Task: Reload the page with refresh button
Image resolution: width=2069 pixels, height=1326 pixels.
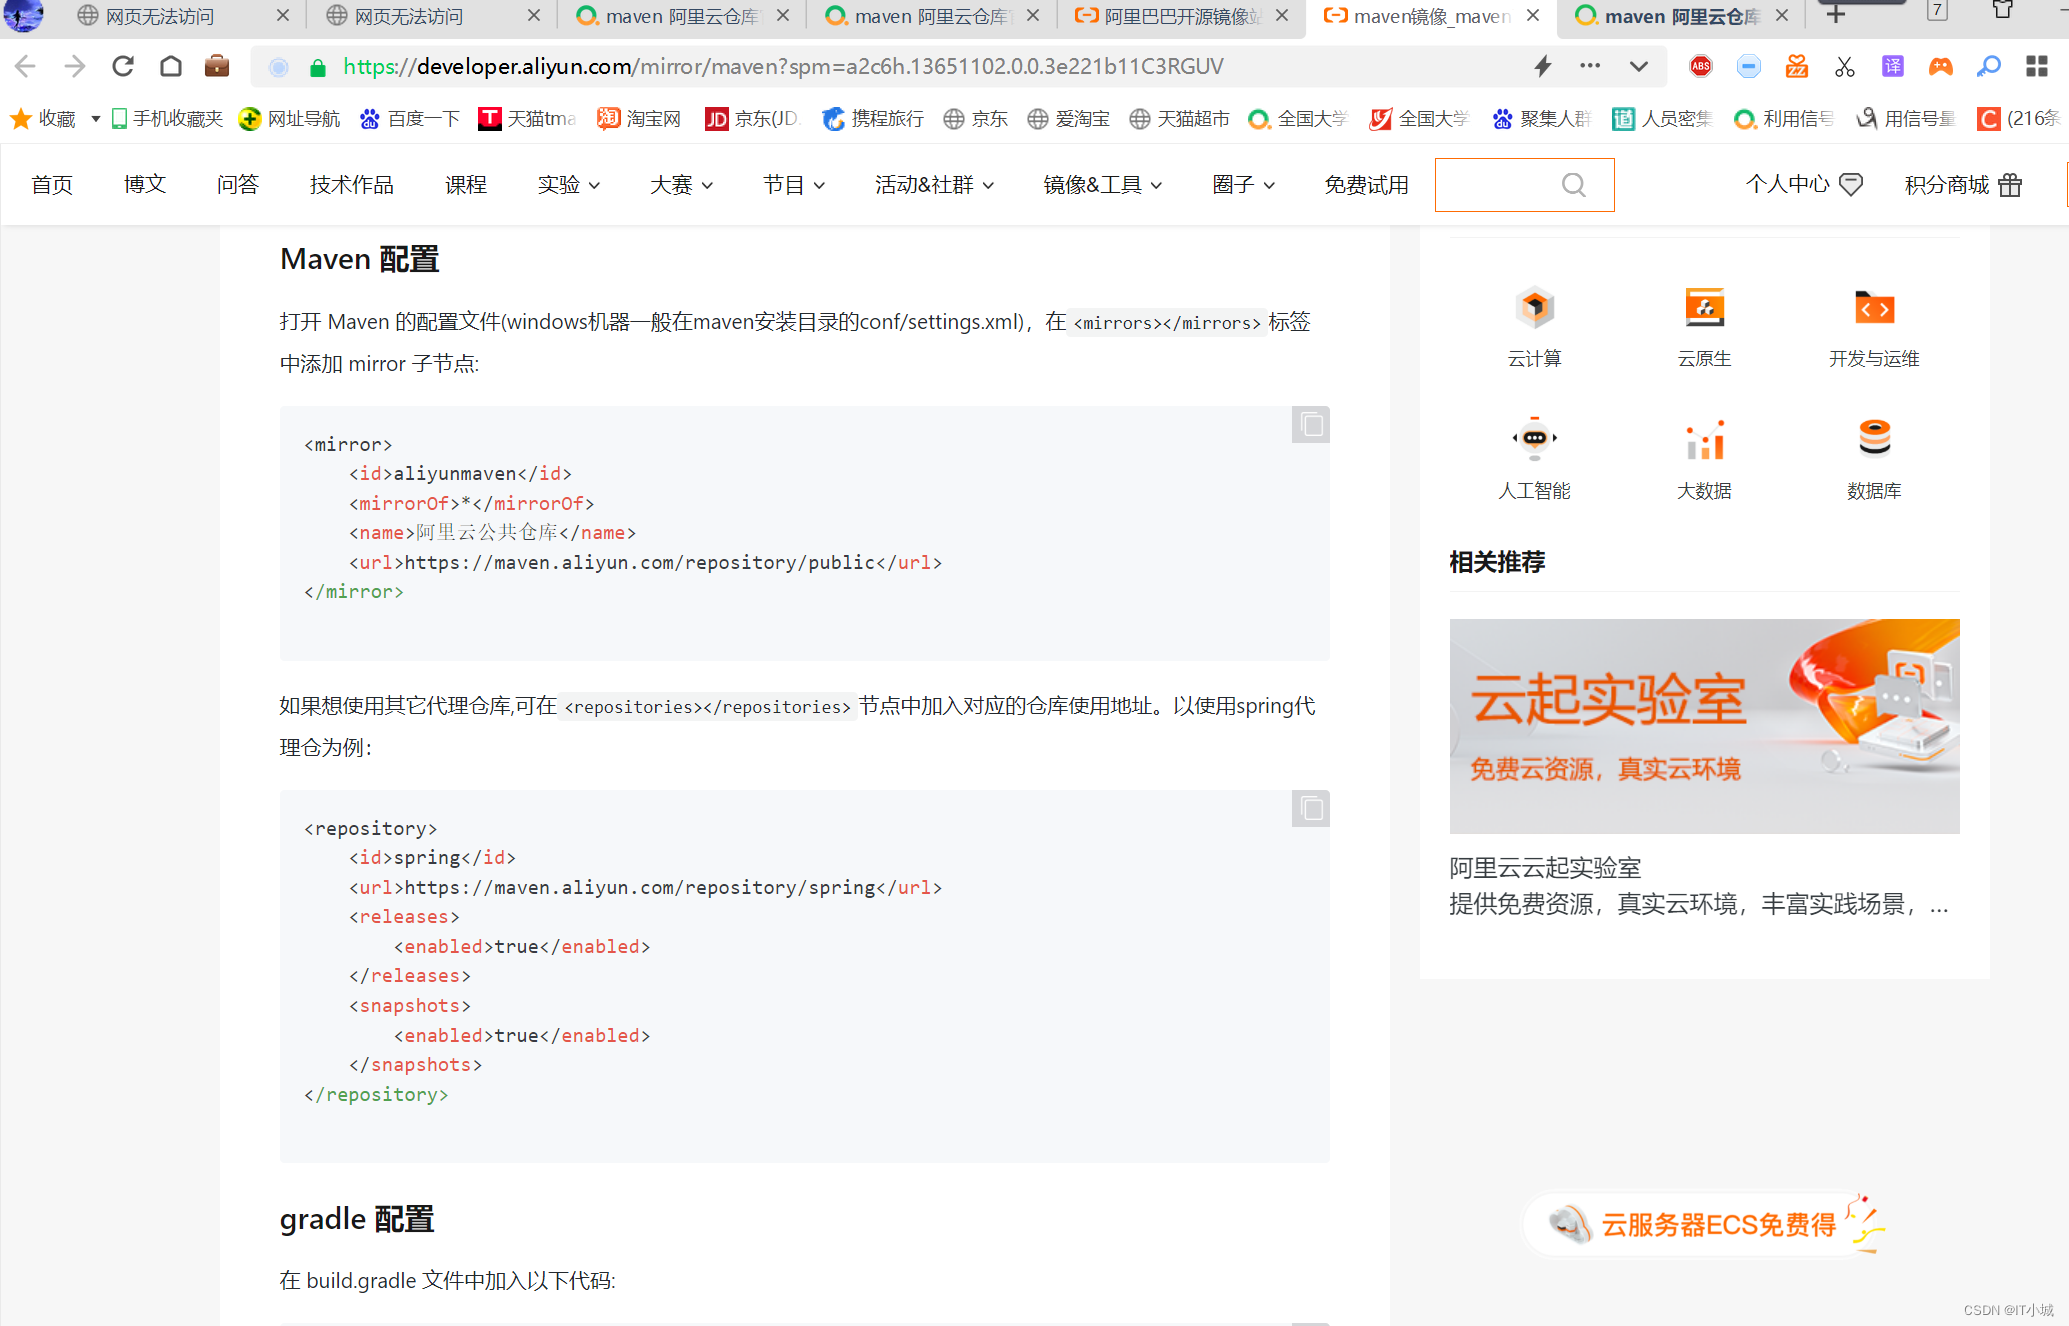Action: pyautogui.click(x=123, y=67)
